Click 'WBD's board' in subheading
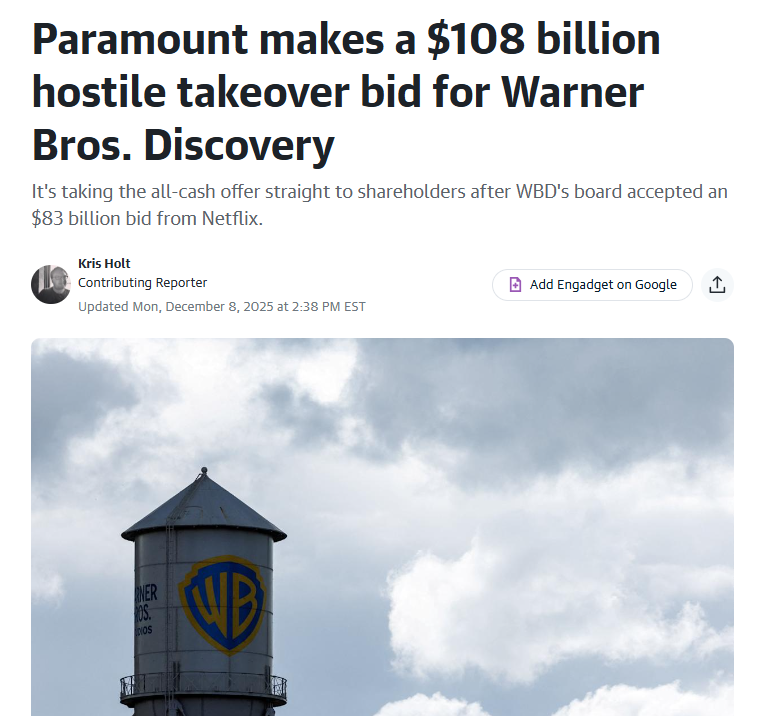Viewport: 758px width, 716px height. 568,192
